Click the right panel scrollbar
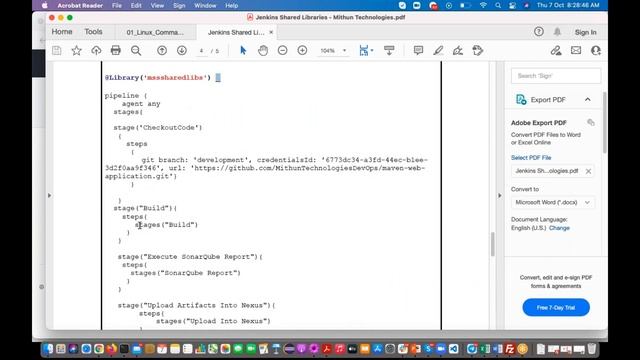640x360 pixels. point(605,123)
